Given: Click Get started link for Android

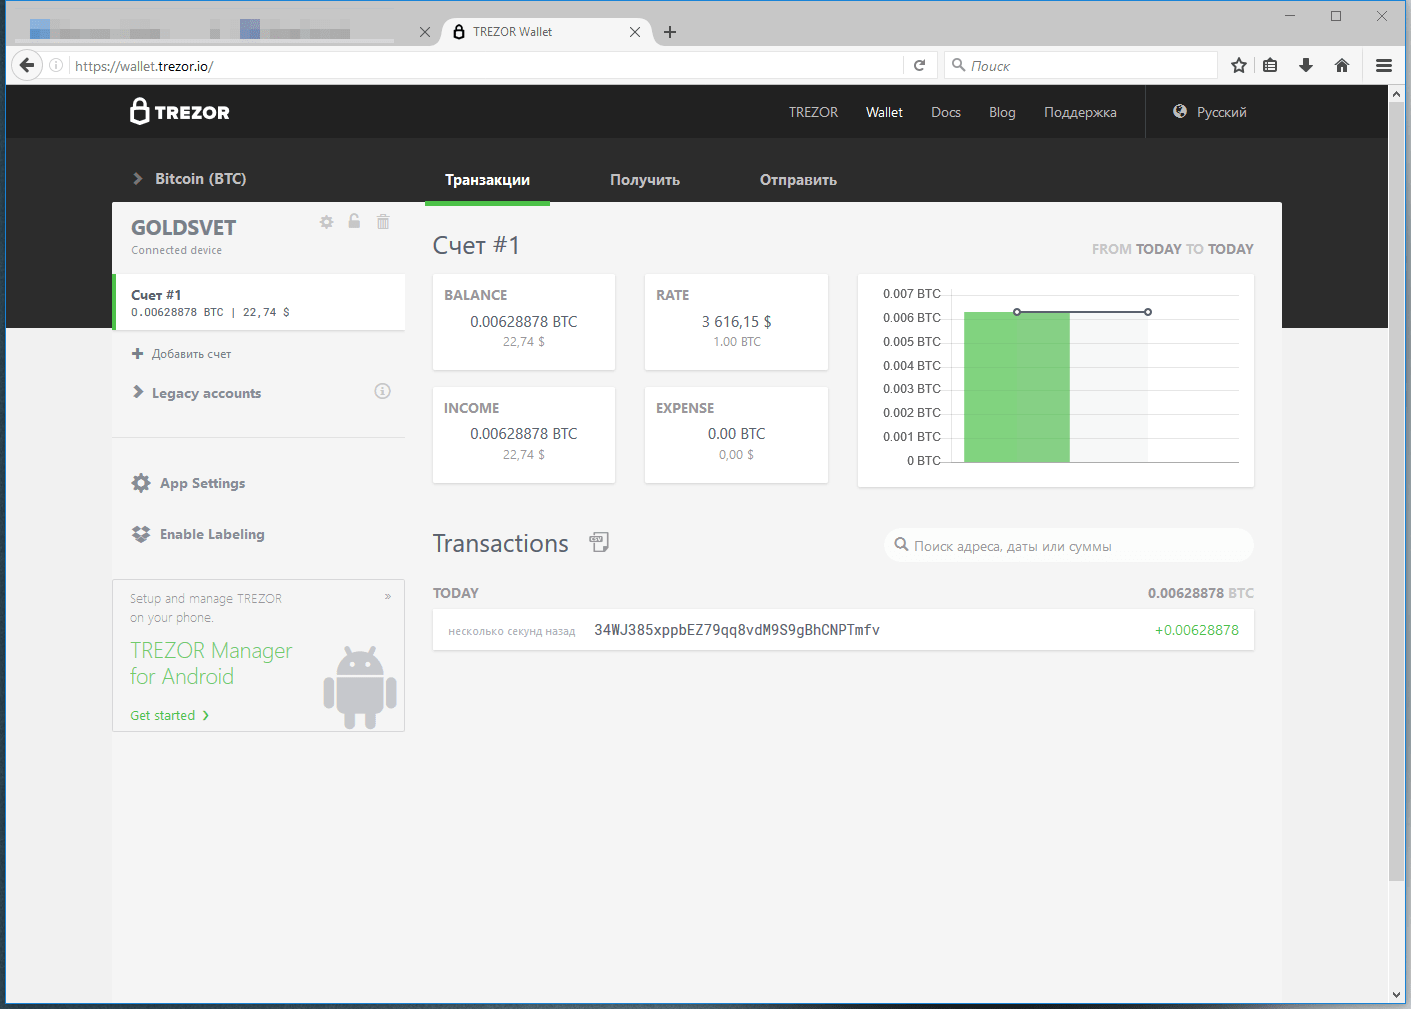Looking at the screenshot, I should coord(169,715).
